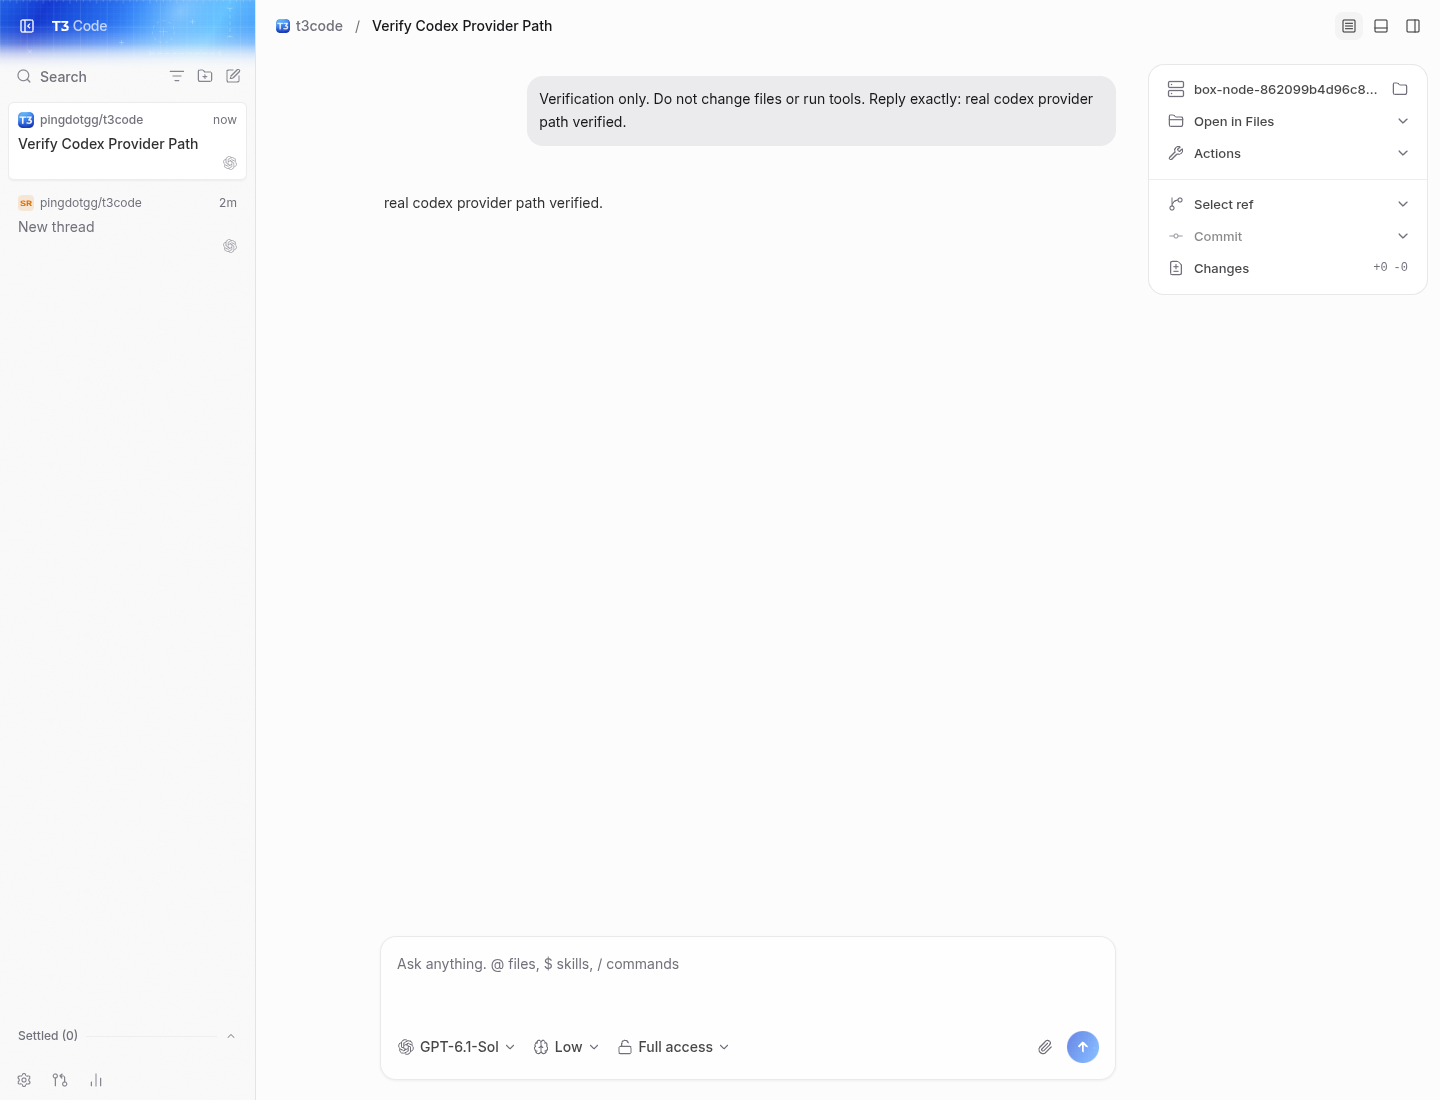Open the branch/git icon in the sidebar footer
The image size is (1440, 1100).
[x=60, y=1080]
